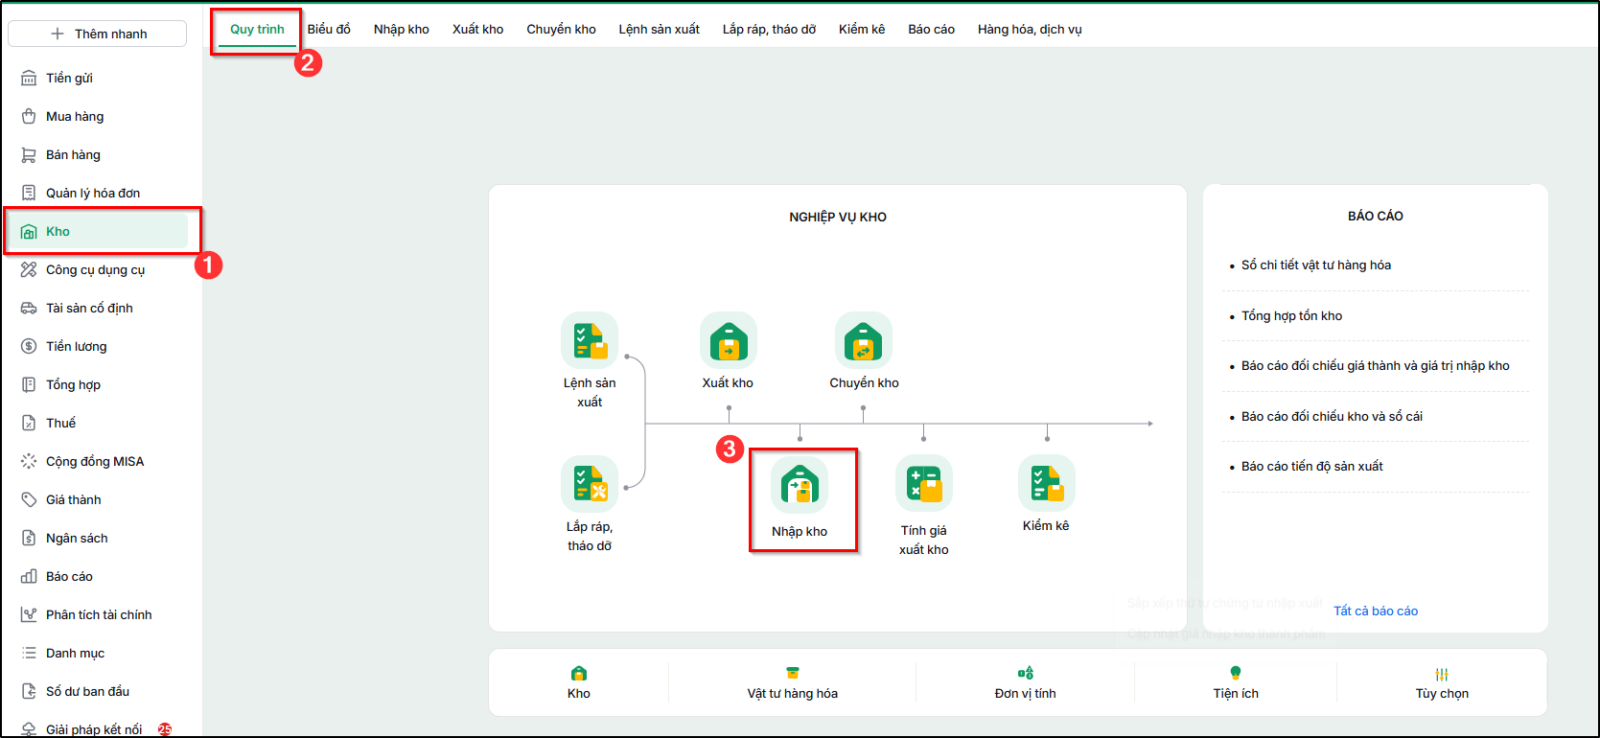
Task: Open Công cụ dụng cụ tools icon
Action: 29,270
